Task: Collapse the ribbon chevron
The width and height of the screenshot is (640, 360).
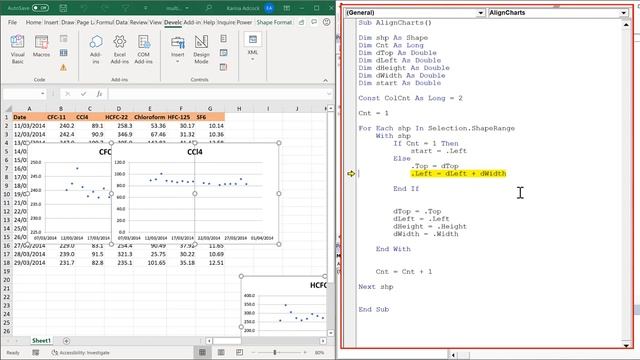Action: click(x=325, y=80)
